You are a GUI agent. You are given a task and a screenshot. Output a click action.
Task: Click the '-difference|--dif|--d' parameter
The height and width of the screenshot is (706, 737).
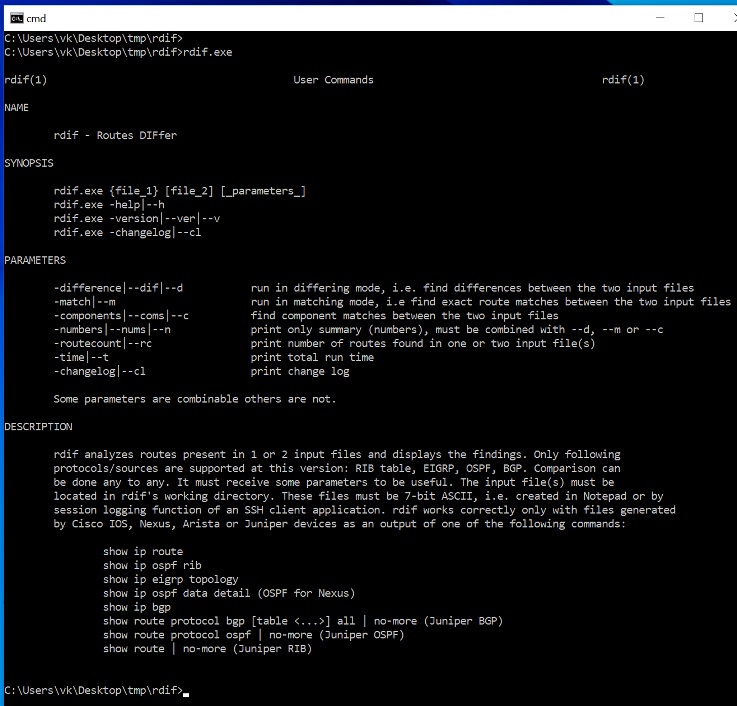click(x=118, y=288)
